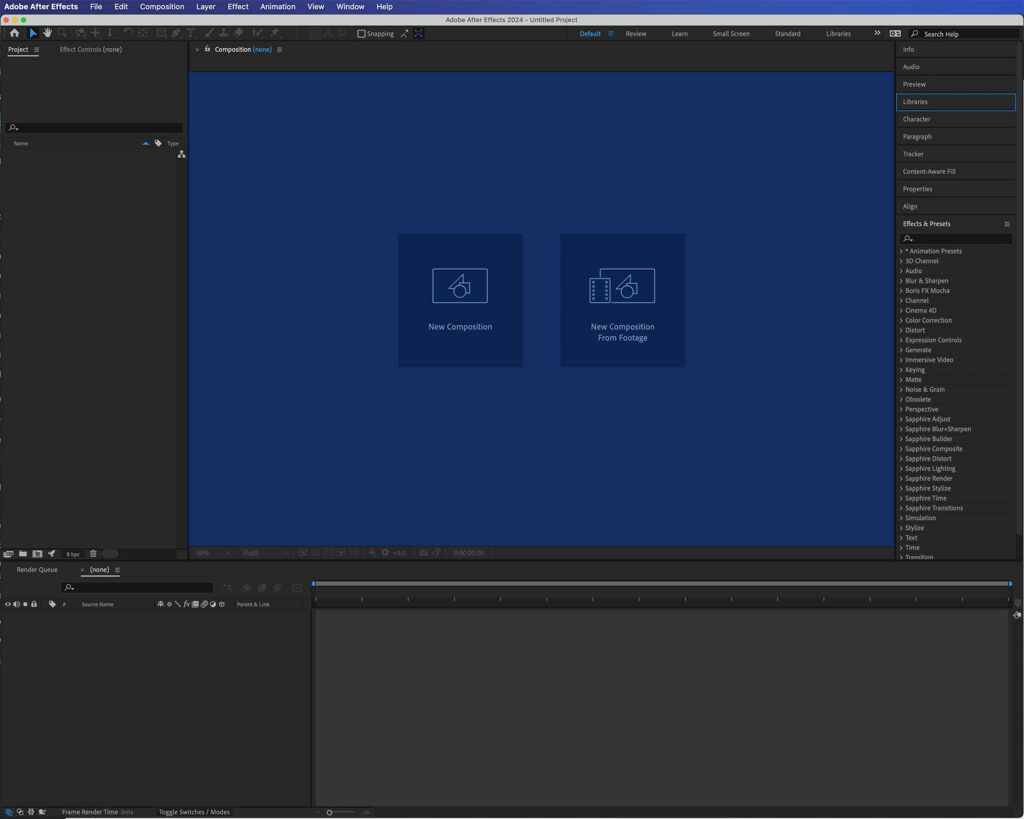Open the project flowchart view icon
1024x819 pixels.
point(181,154)
